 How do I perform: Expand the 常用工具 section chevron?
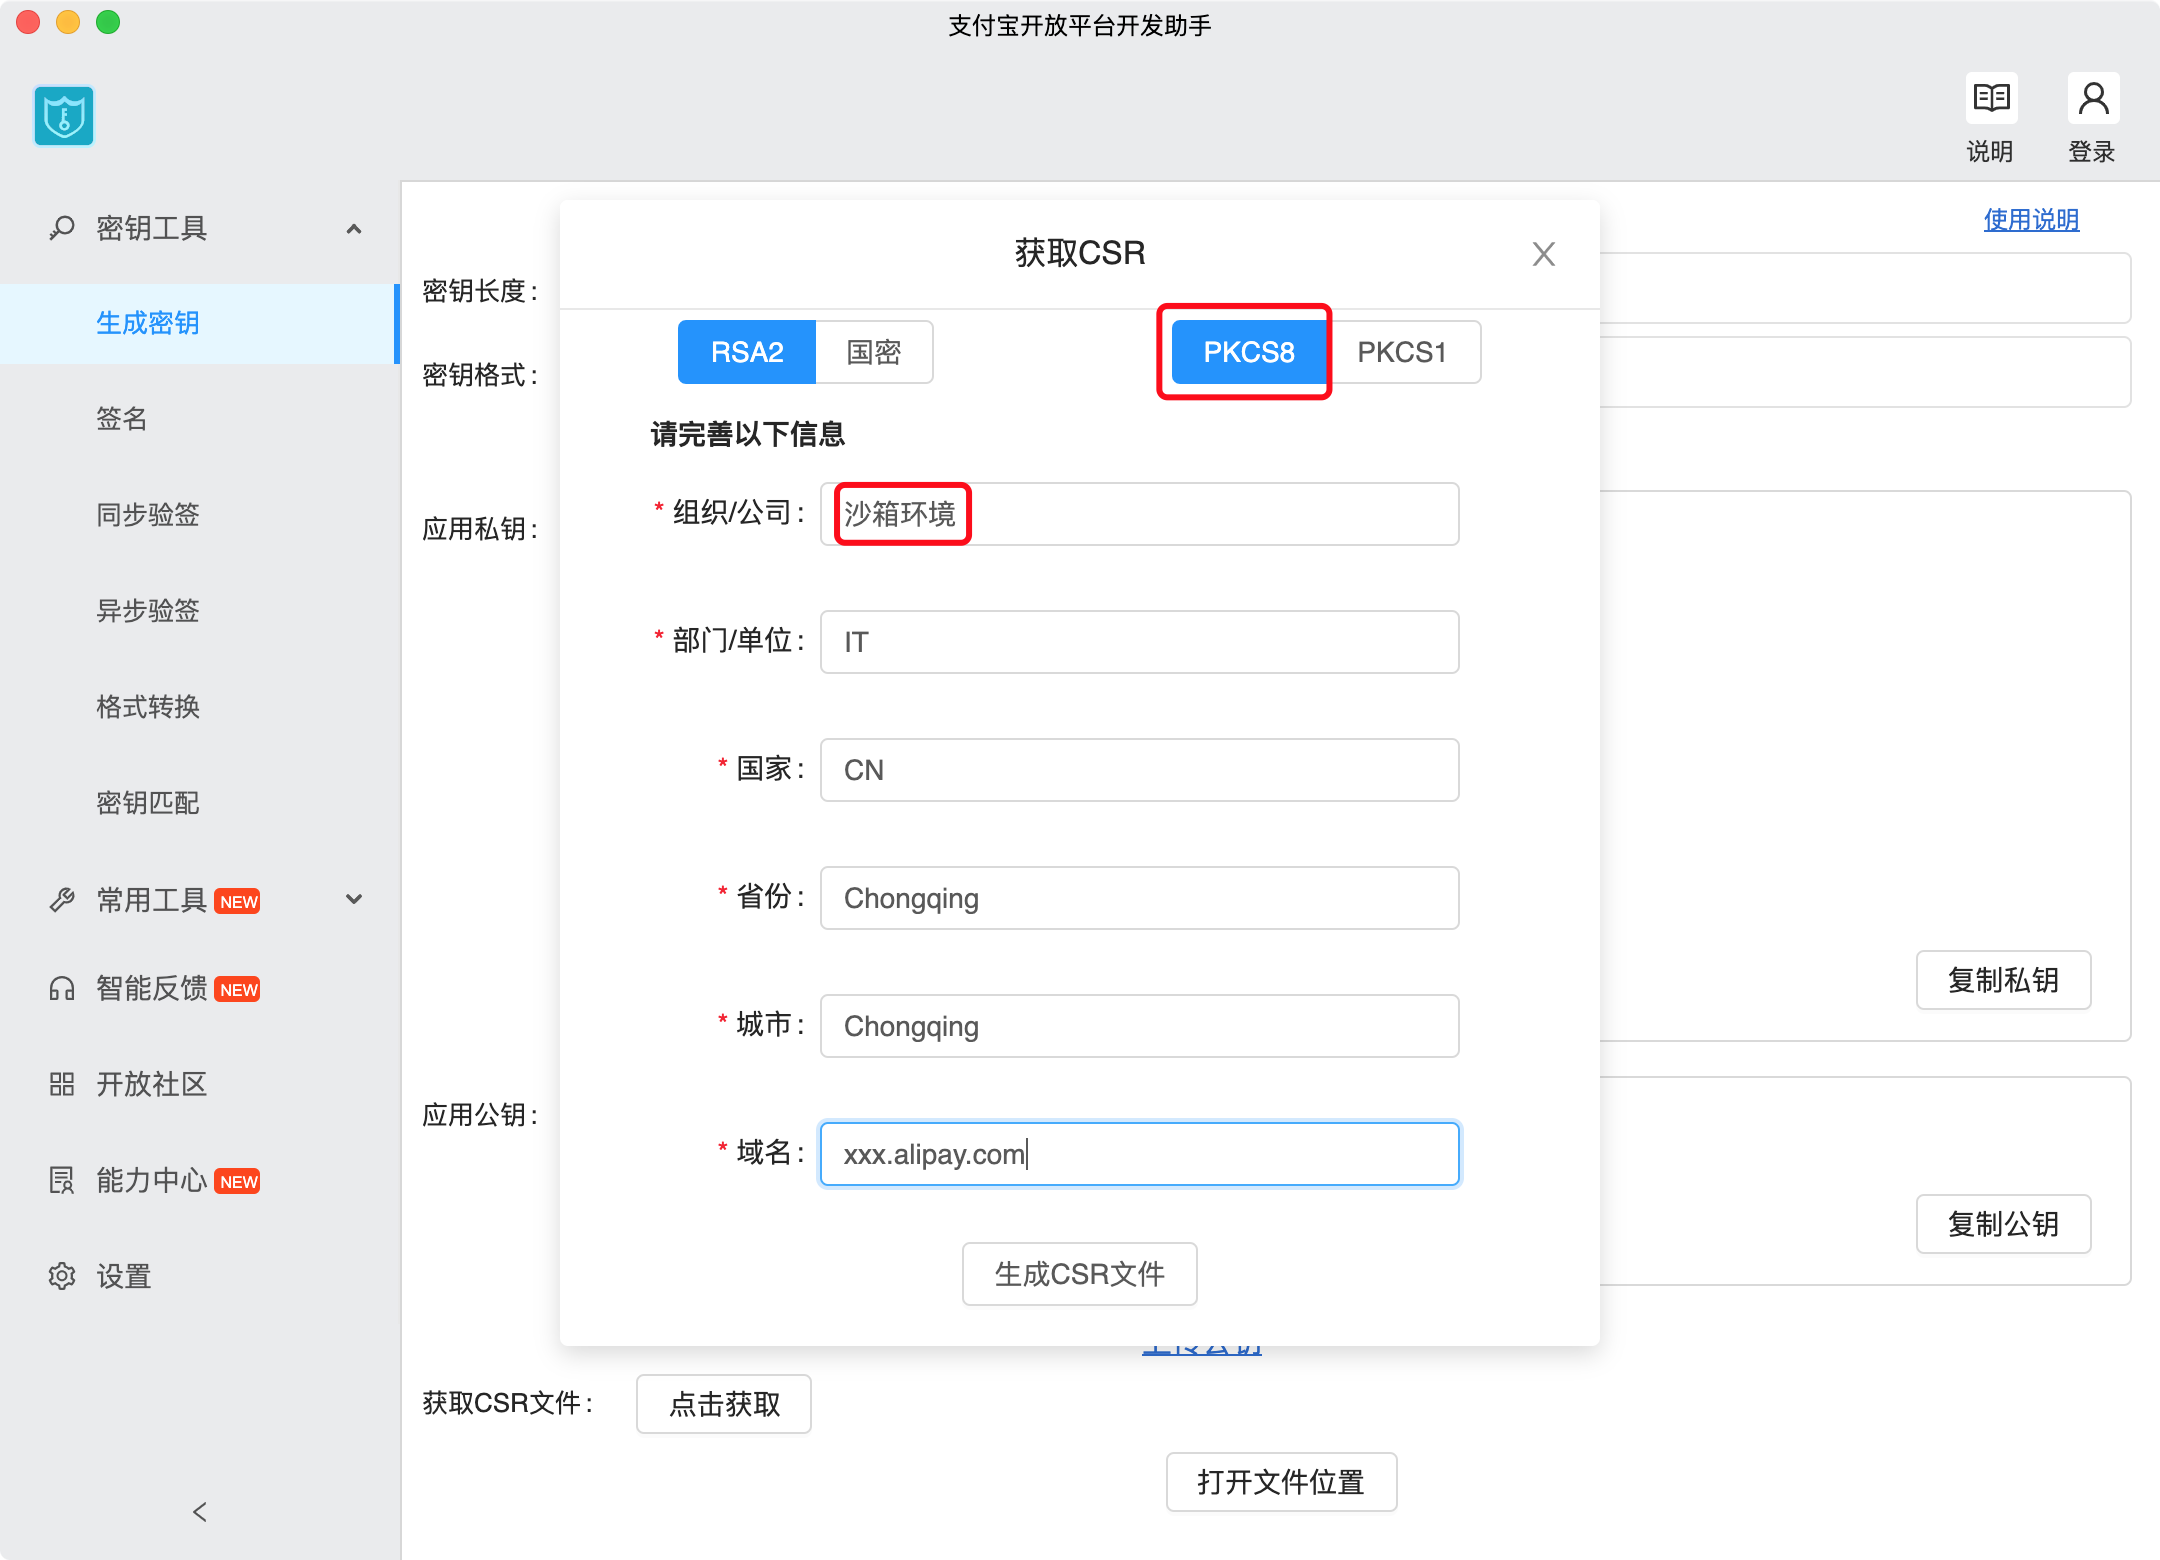tap(354, 899)
